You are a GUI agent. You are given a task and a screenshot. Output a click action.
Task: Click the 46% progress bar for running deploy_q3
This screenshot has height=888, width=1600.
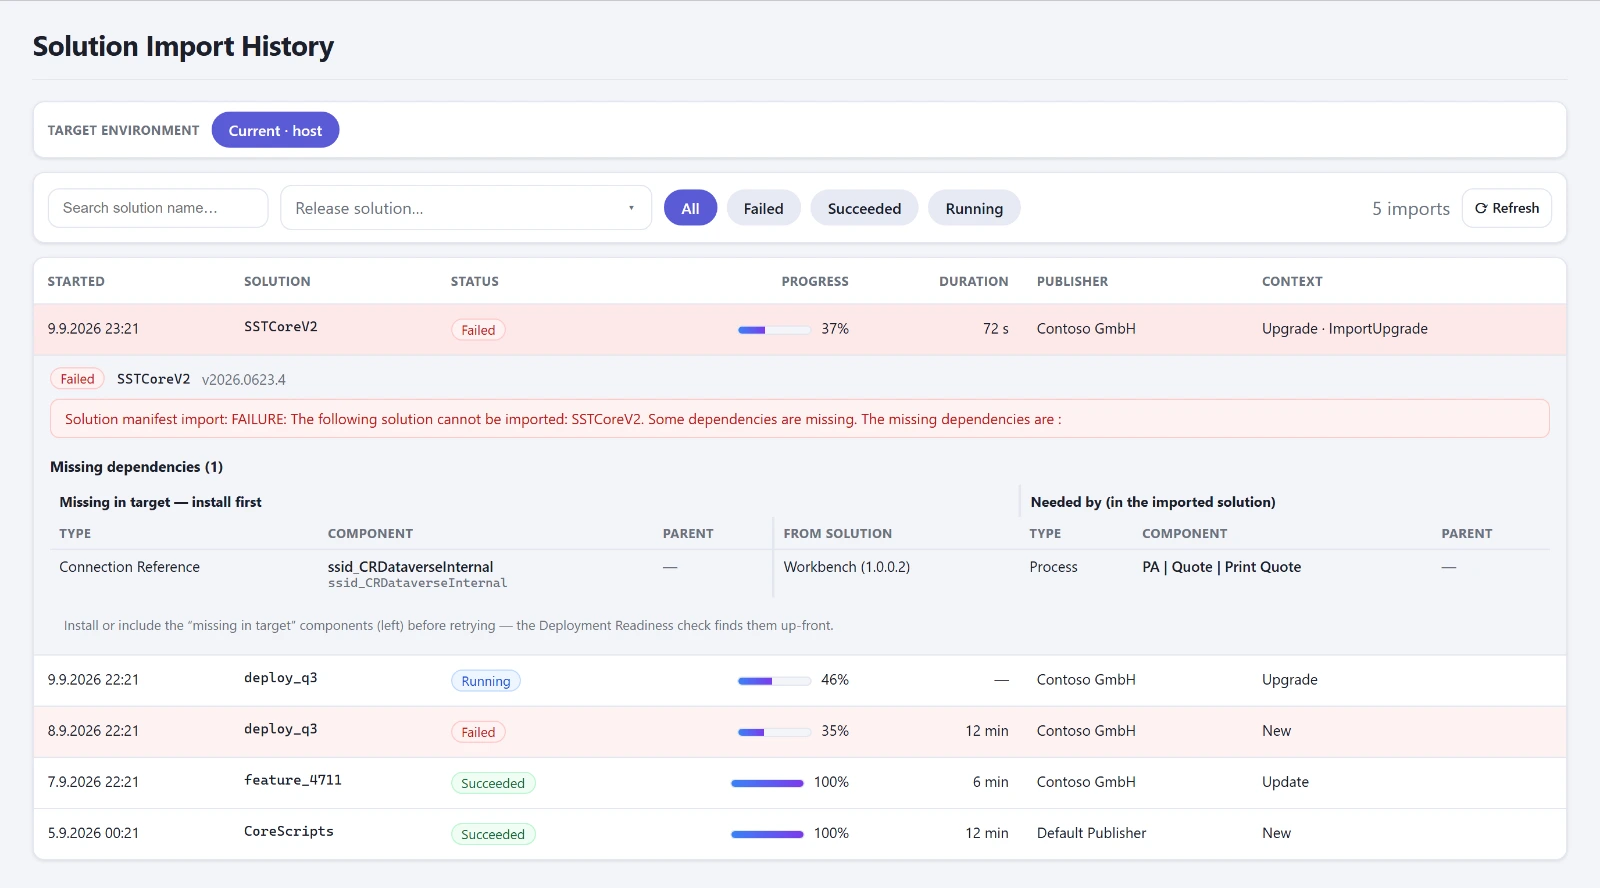[x=774, y=680]
